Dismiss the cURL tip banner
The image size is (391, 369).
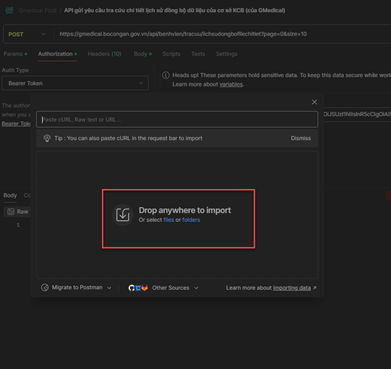pos(301,138)
